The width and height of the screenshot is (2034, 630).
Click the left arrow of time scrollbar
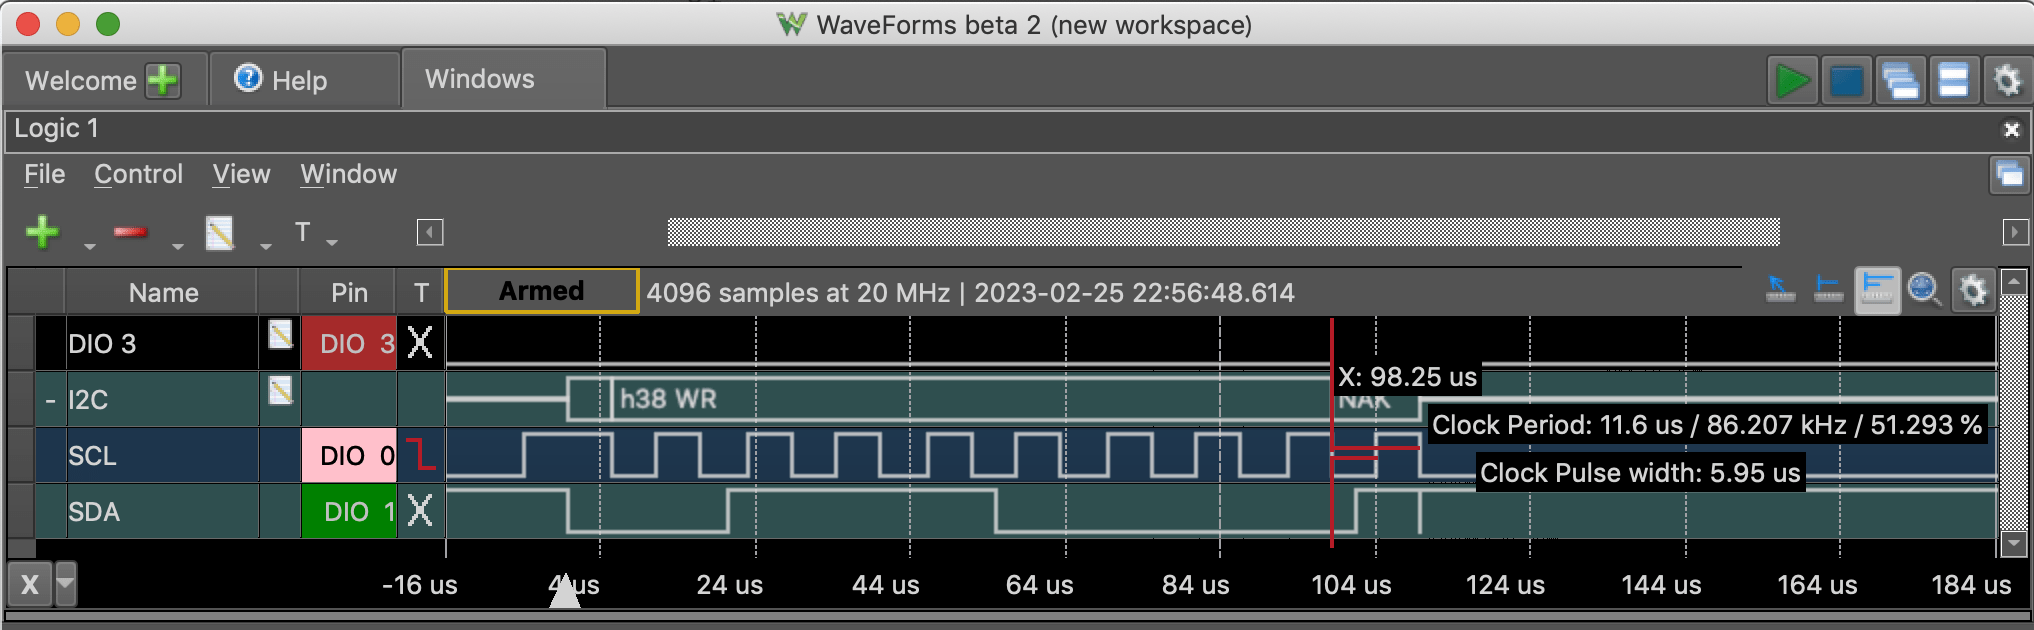point(430,233)
